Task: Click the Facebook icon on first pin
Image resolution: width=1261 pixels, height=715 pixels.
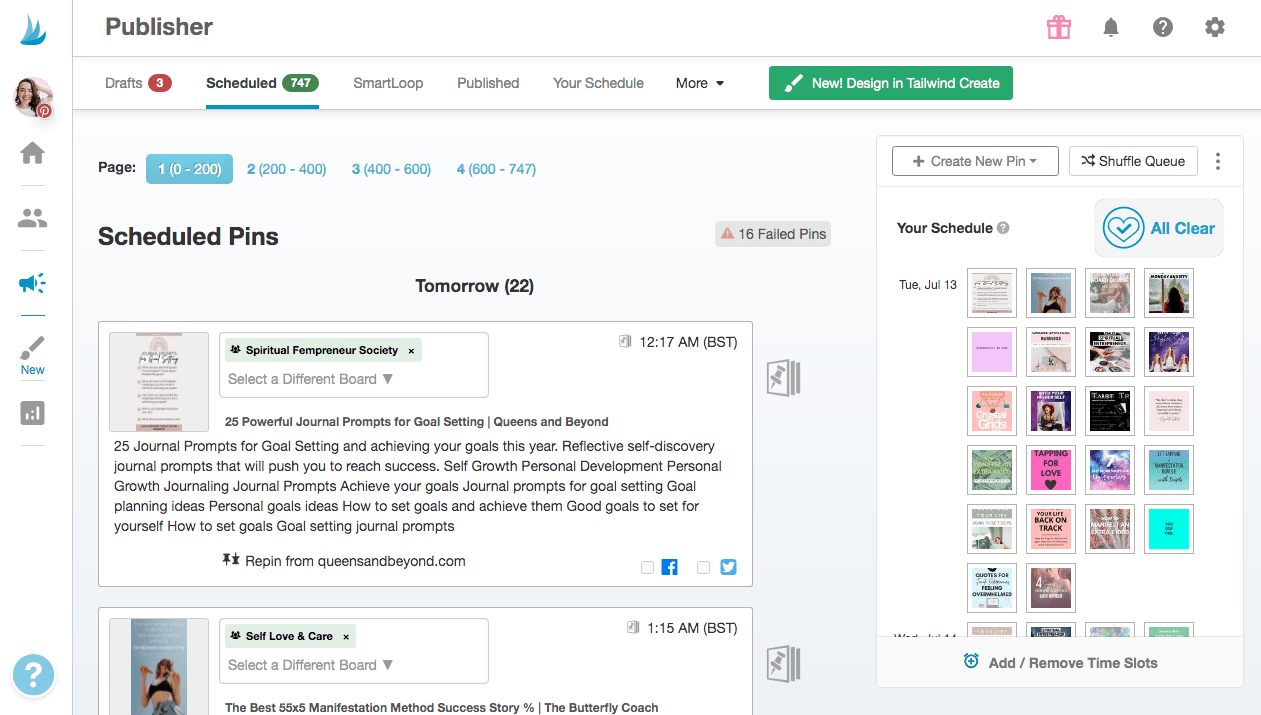Action: (670, 567)
